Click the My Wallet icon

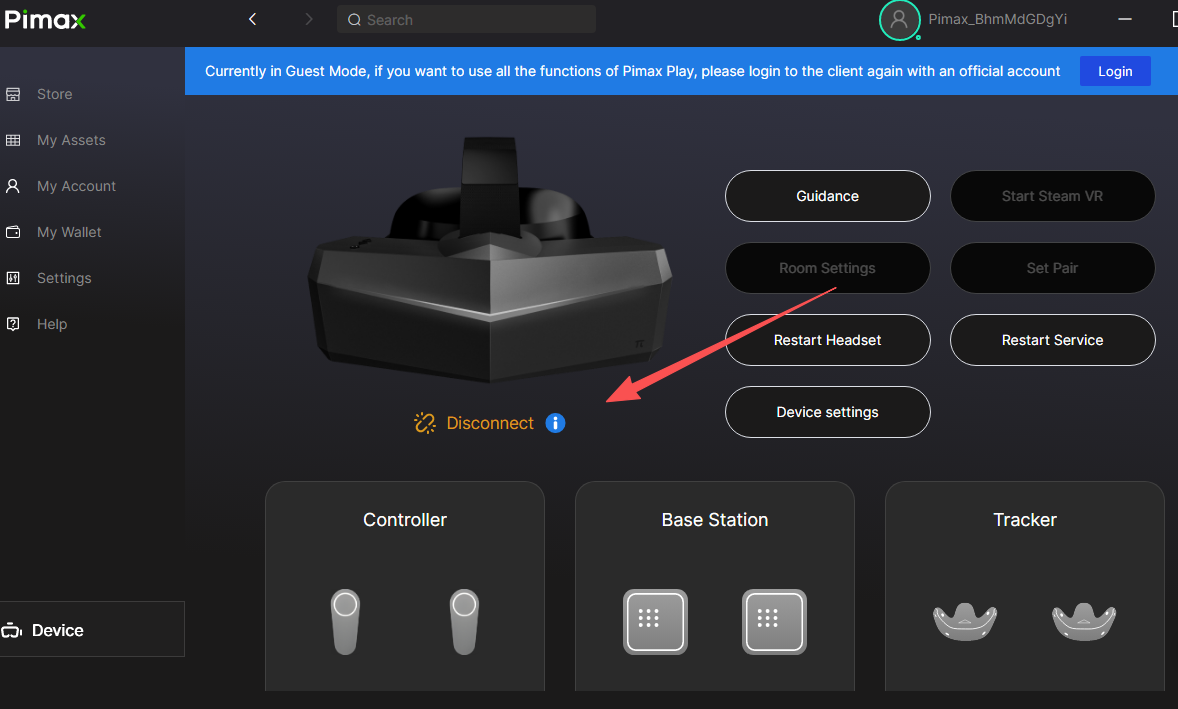pos(13,232)
